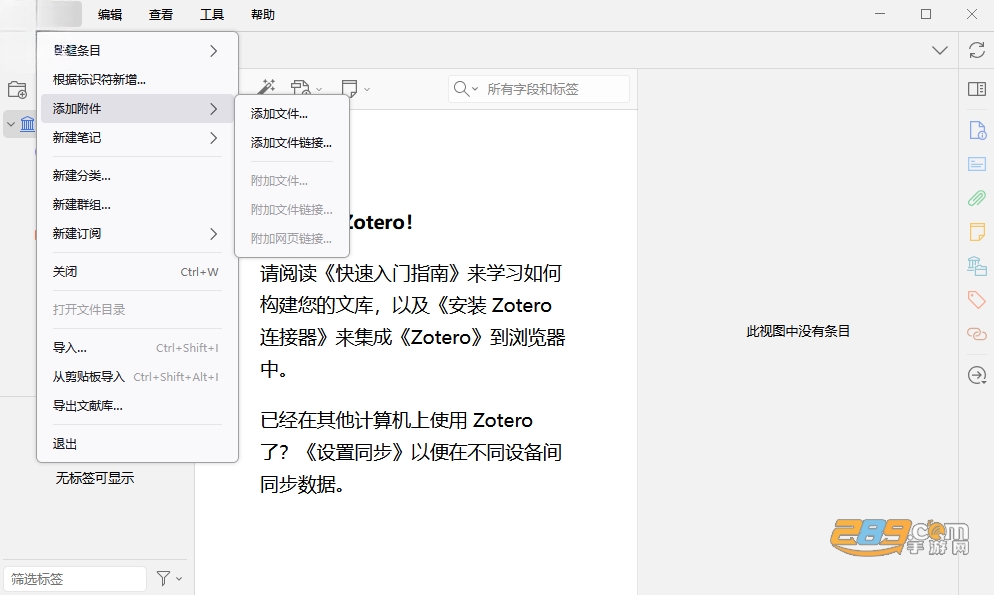Image resolution: width=994 pixels, height=595 pixels.
Task: Open the 查看 menu
Action: (161, 15)
